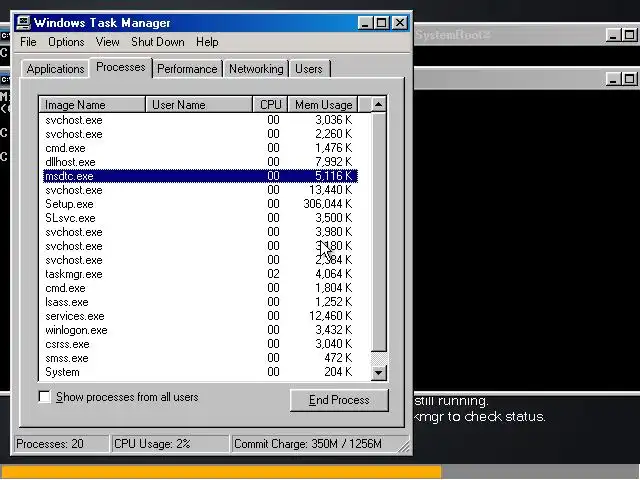
Task: Switch to the Applications tab
Action: pos(55,69)
